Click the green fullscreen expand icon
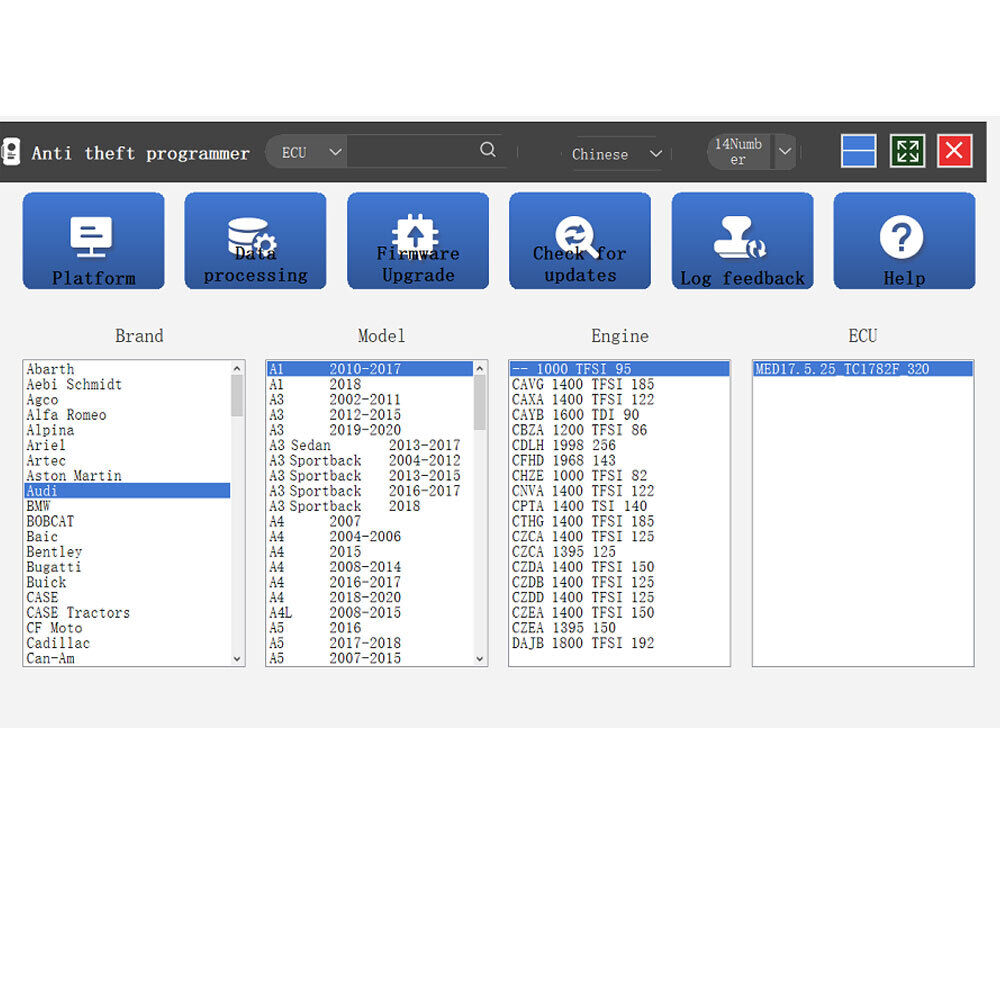This screenshot has height=1000, width=1000. click(x=907, y=151)
